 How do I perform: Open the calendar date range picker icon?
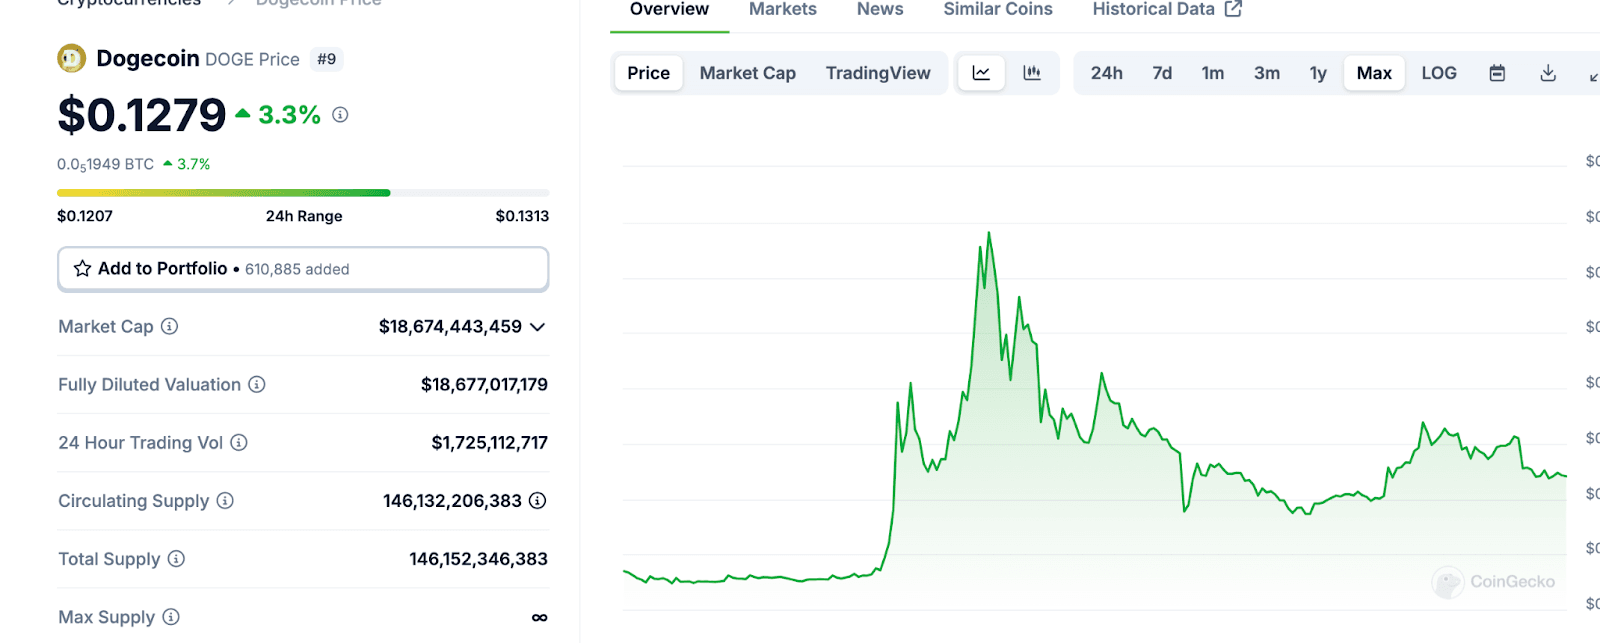(x=1497, y=73)
